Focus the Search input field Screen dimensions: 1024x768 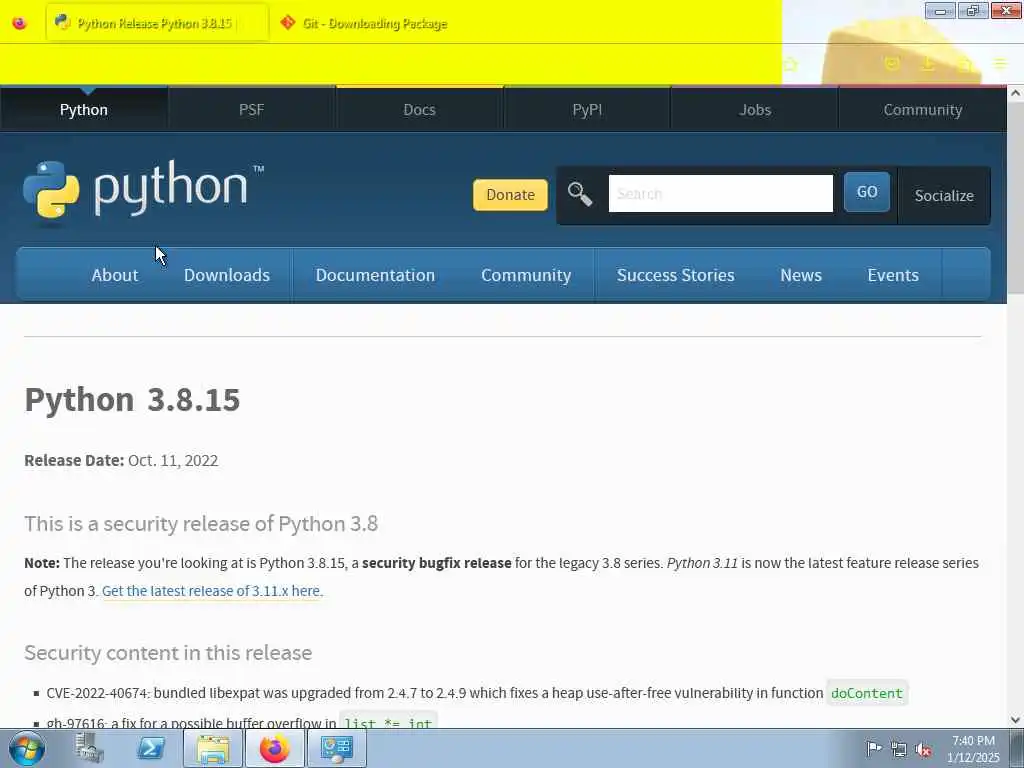coord(720,193)
